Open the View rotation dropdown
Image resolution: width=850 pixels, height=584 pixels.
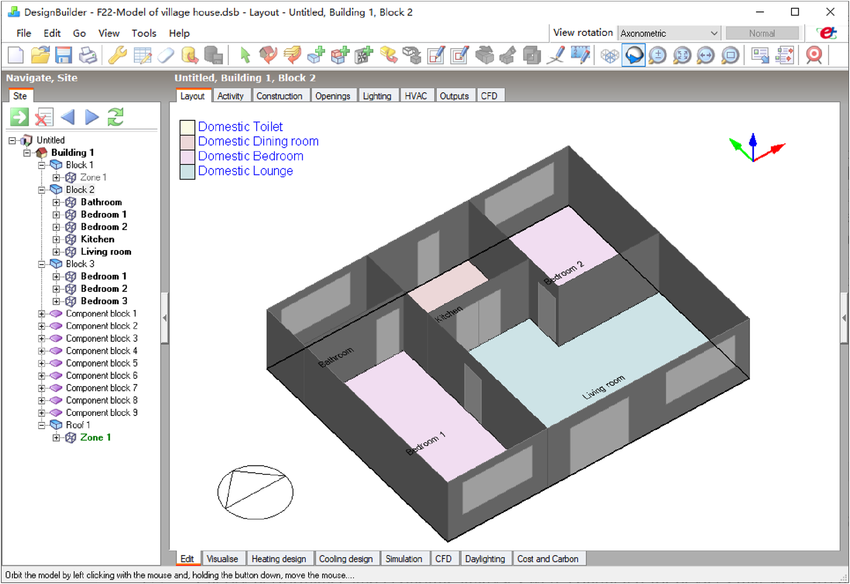click(716, 32)
